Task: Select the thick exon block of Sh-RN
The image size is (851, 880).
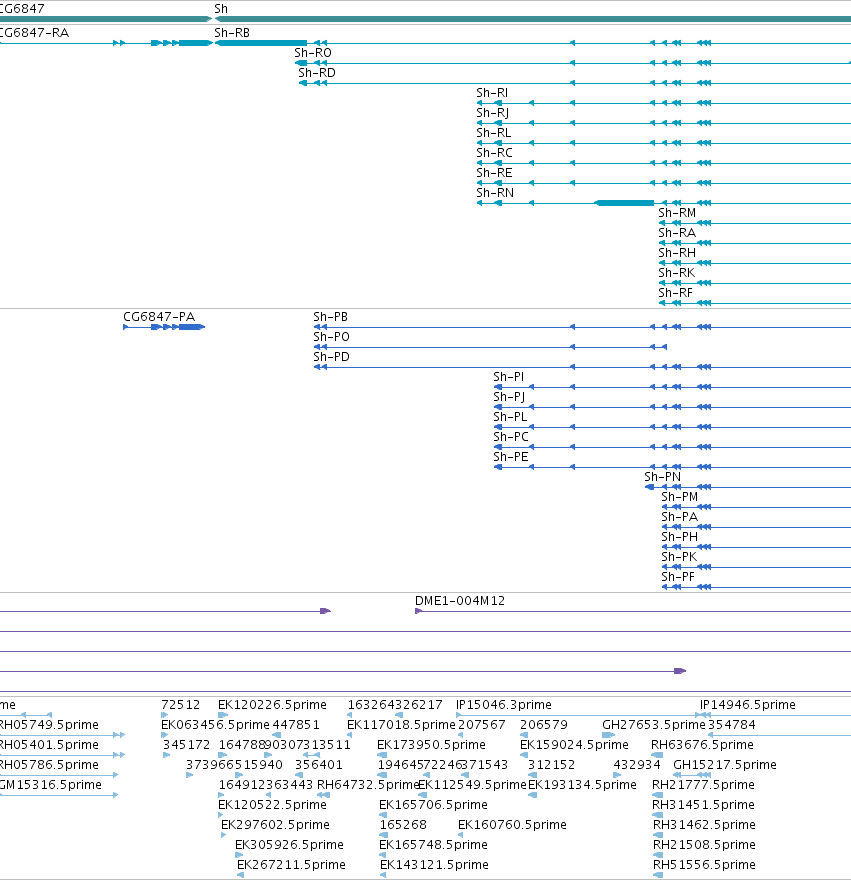Action: tap(624, 203)
